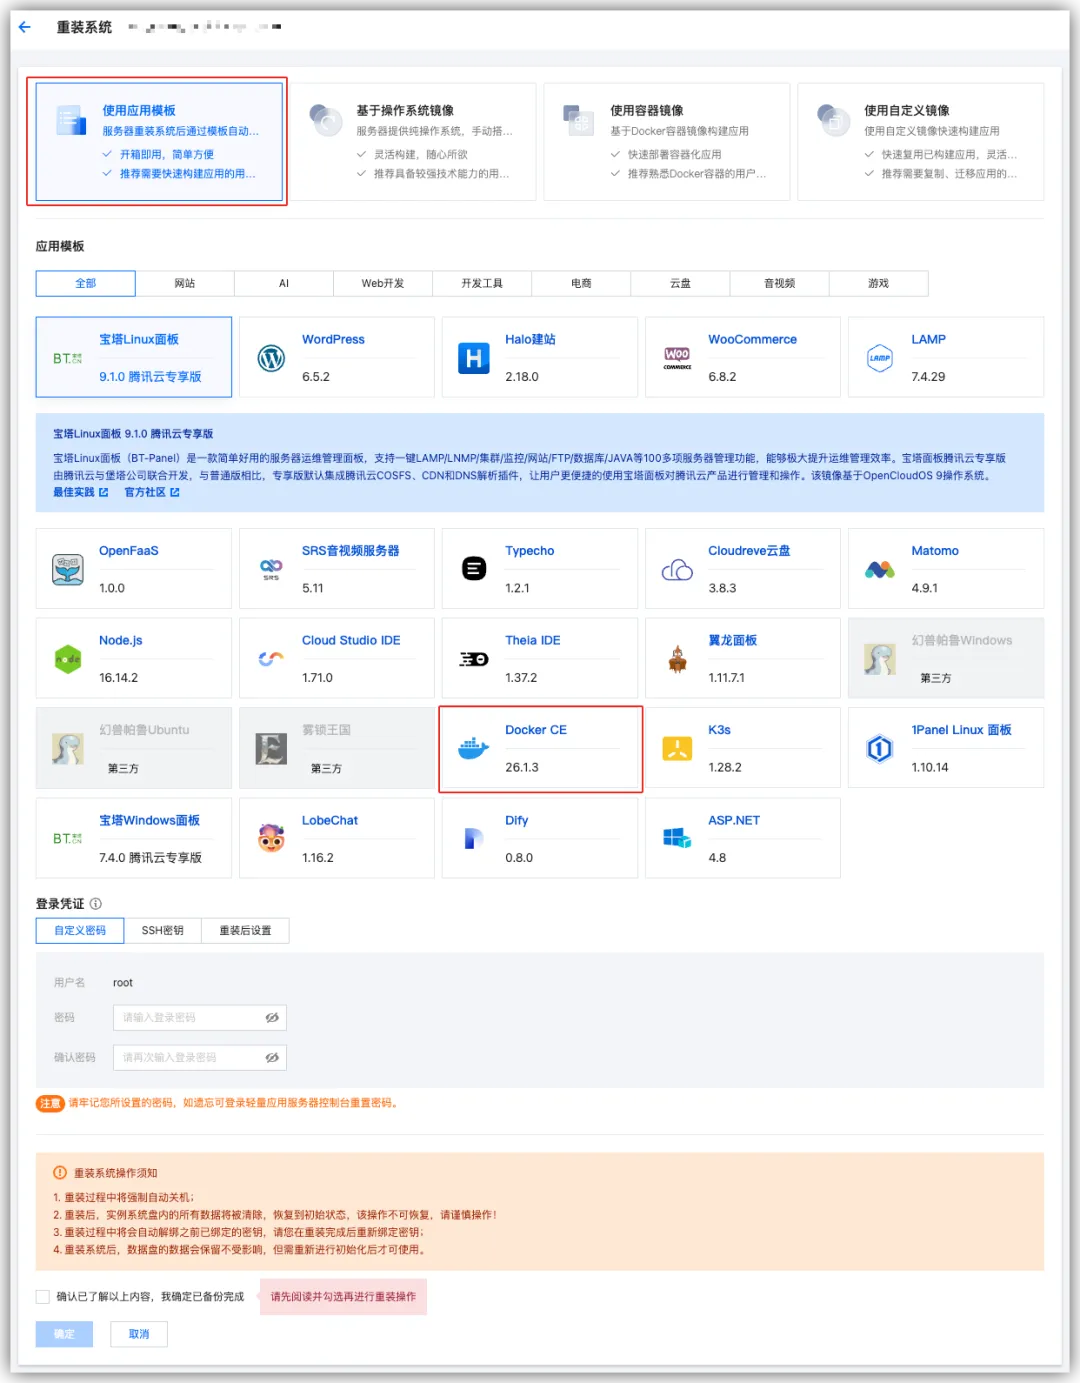The image size is (1080, 1383).
Task: Open the 最佳实践 external link
Action: coord(81,492)
